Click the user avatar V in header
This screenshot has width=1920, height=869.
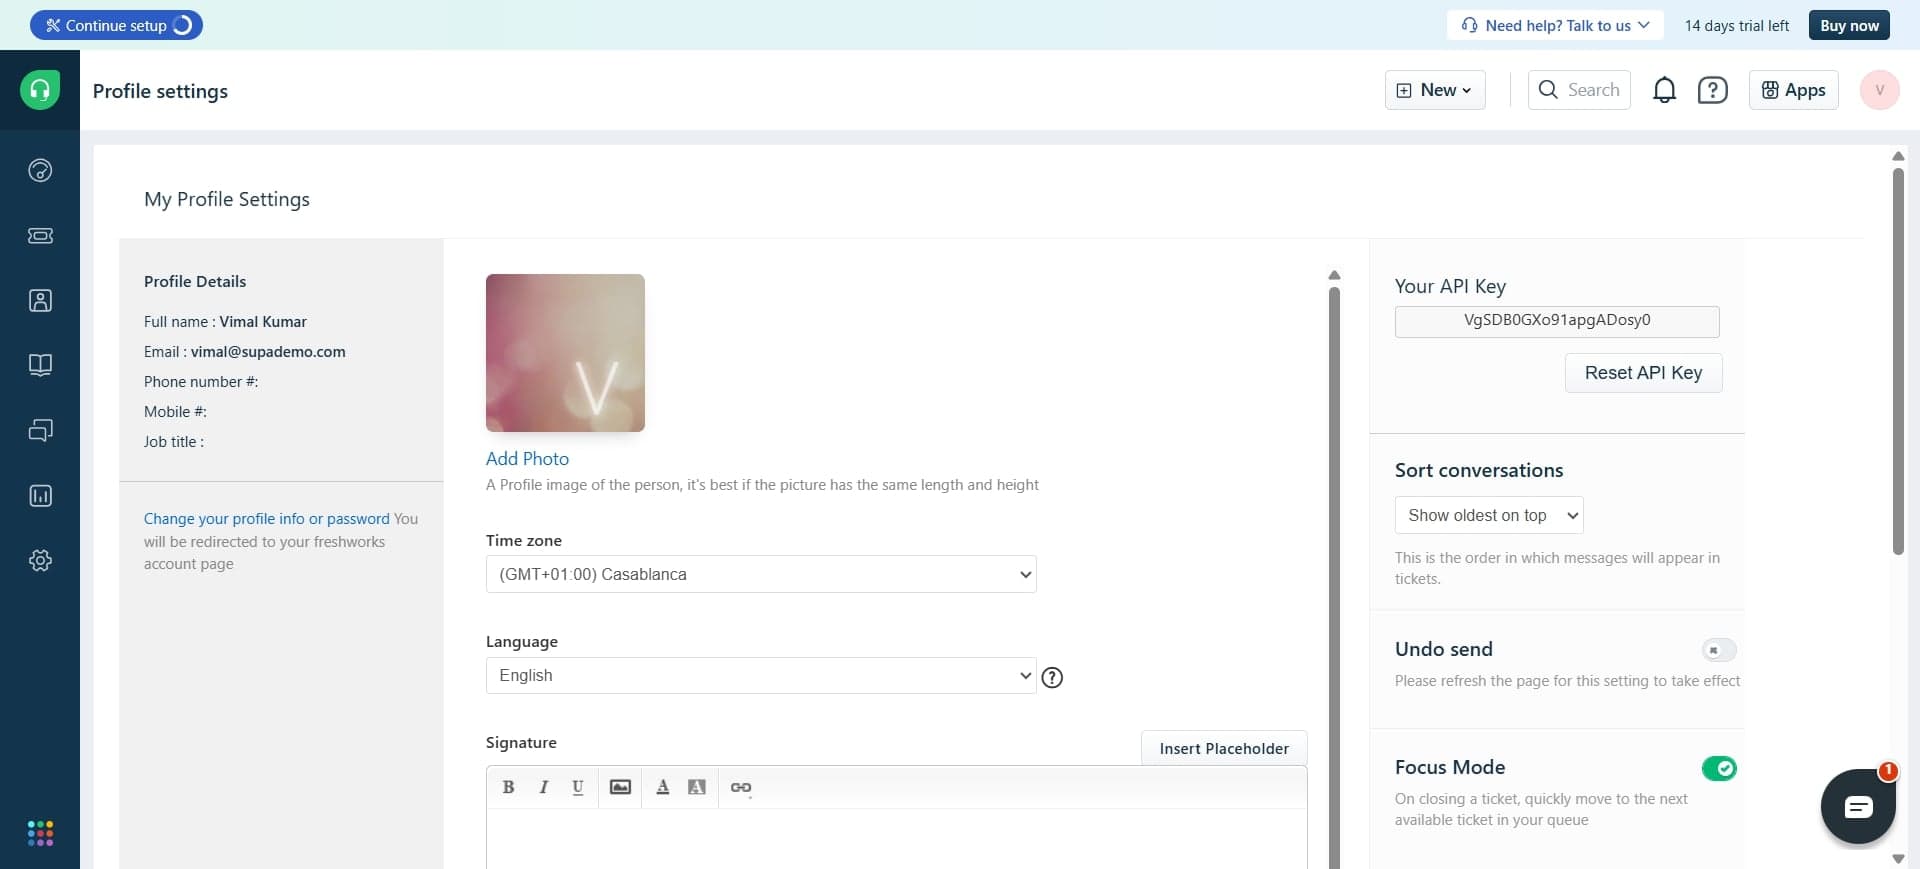point(1879,90)
